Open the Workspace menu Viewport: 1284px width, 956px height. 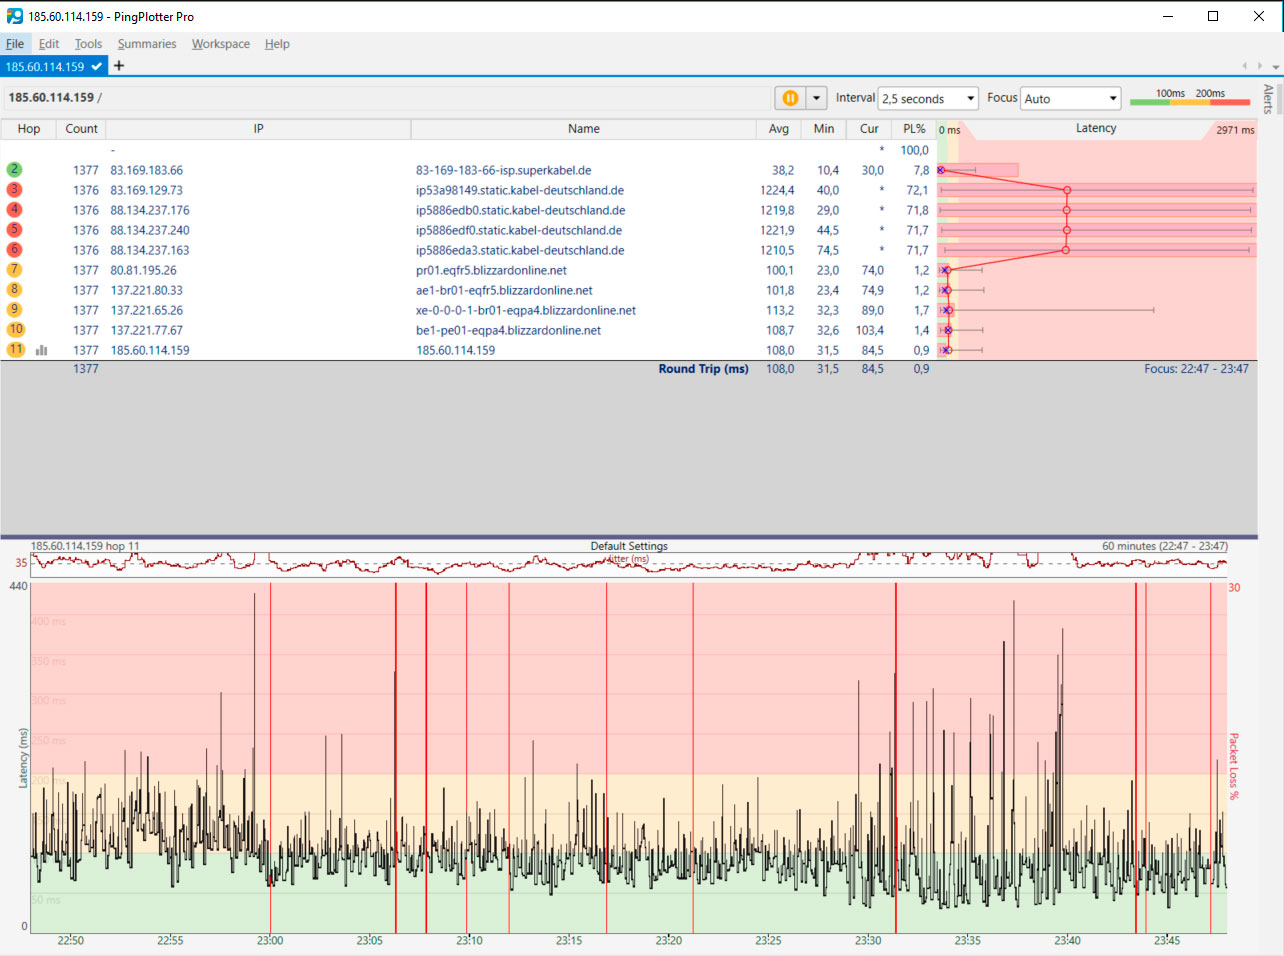(221, 44)
